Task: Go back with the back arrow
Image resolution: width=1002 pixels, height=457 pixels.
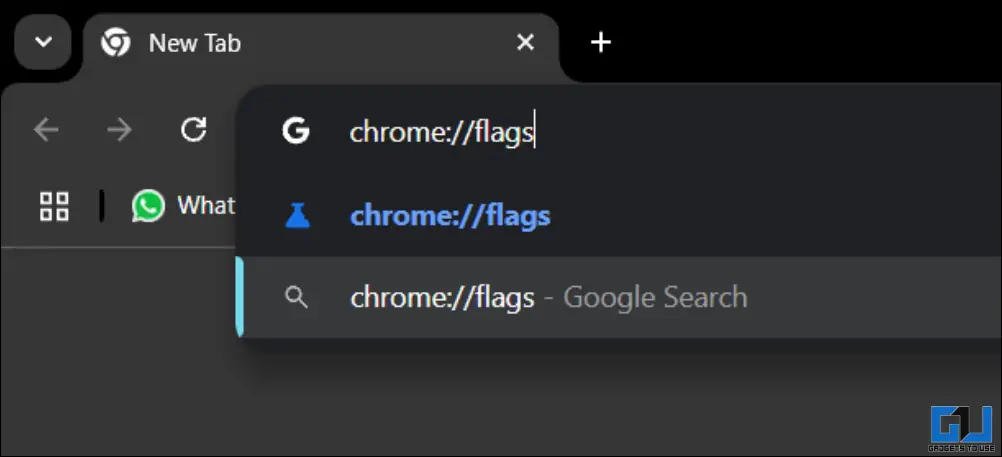Action: tap(46, 130)
